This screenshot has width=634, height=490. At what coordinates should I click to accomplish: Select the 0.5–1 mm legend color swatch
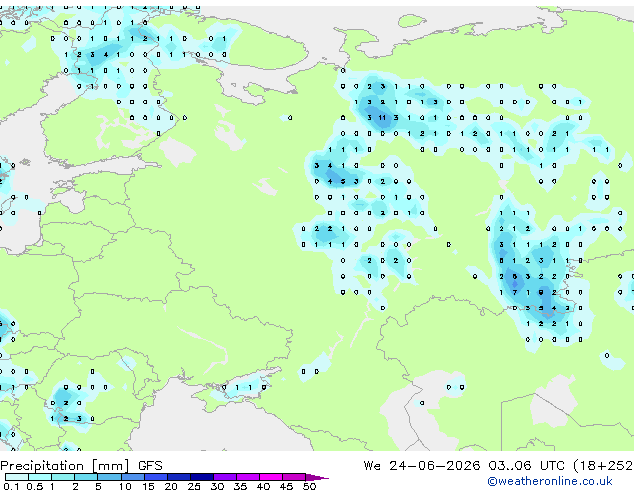tap(40, 477)
